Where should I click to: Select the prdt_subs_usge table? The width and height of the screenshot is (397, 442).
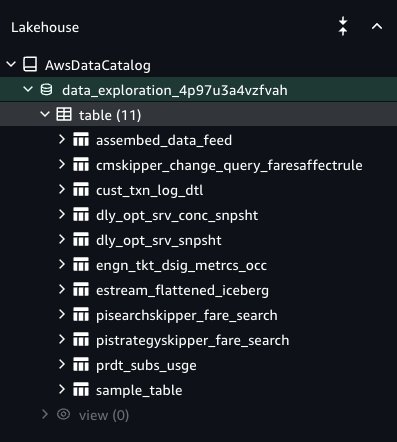(146, 365)
